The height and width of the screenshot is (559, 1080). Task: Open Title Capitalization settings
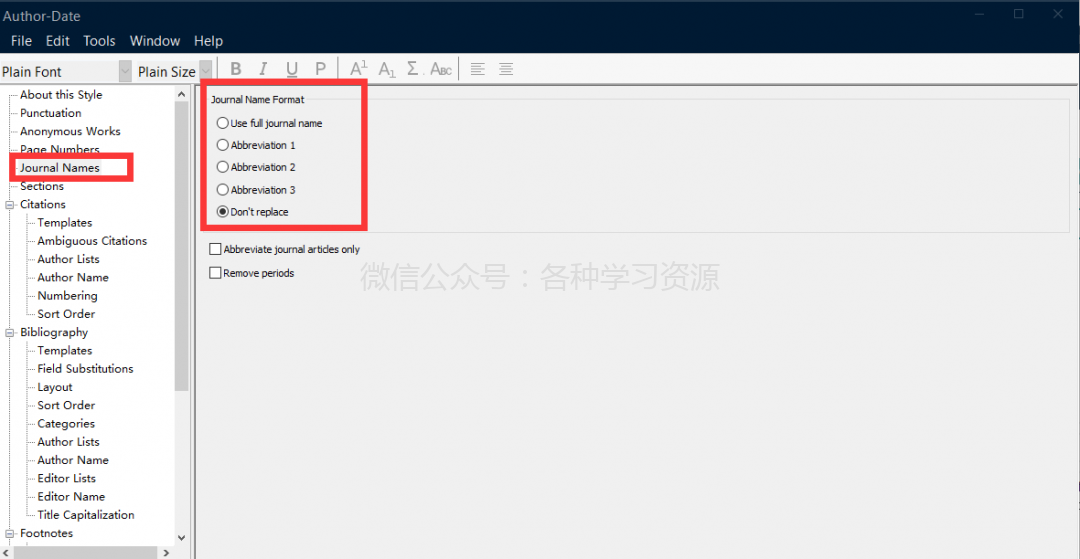point(86,515)
